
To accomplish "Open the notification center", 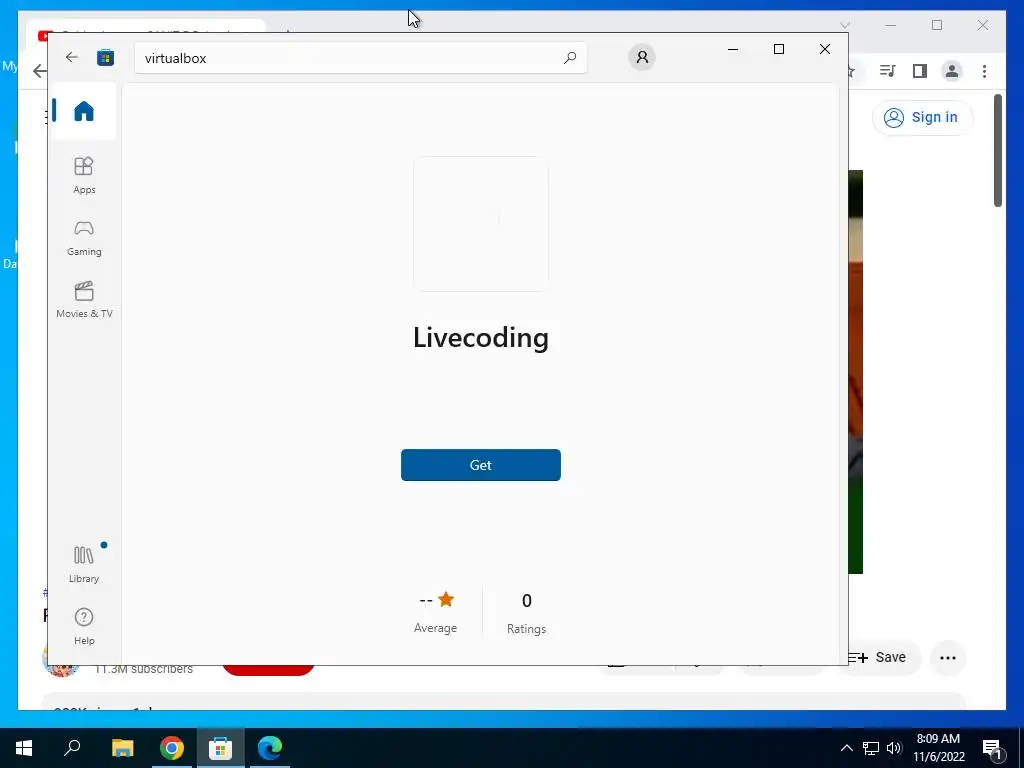I will click(x=993, y=748).
